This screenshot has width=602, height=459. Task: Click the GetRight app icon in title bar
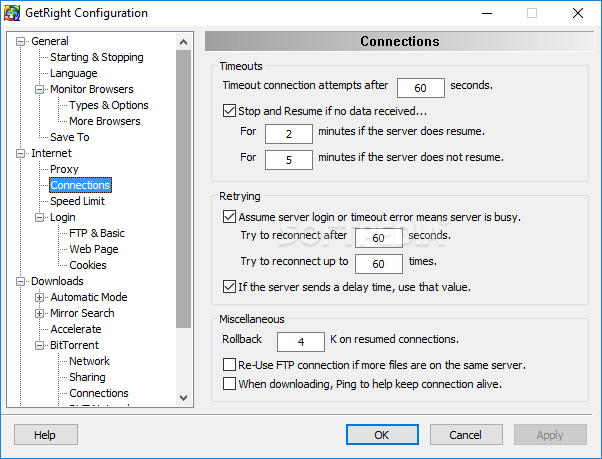[12, 13]
